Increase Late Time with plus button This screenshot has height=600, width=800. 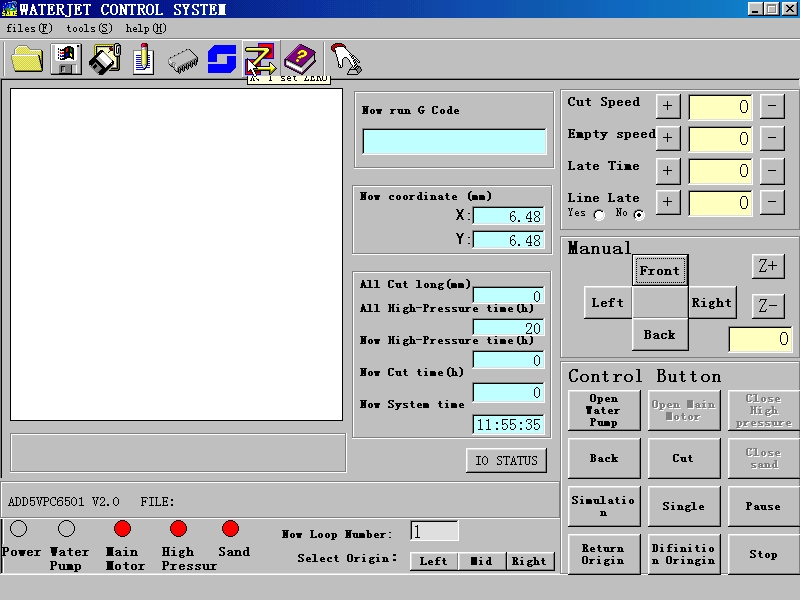pyautogui.click(x=667, y=170)
